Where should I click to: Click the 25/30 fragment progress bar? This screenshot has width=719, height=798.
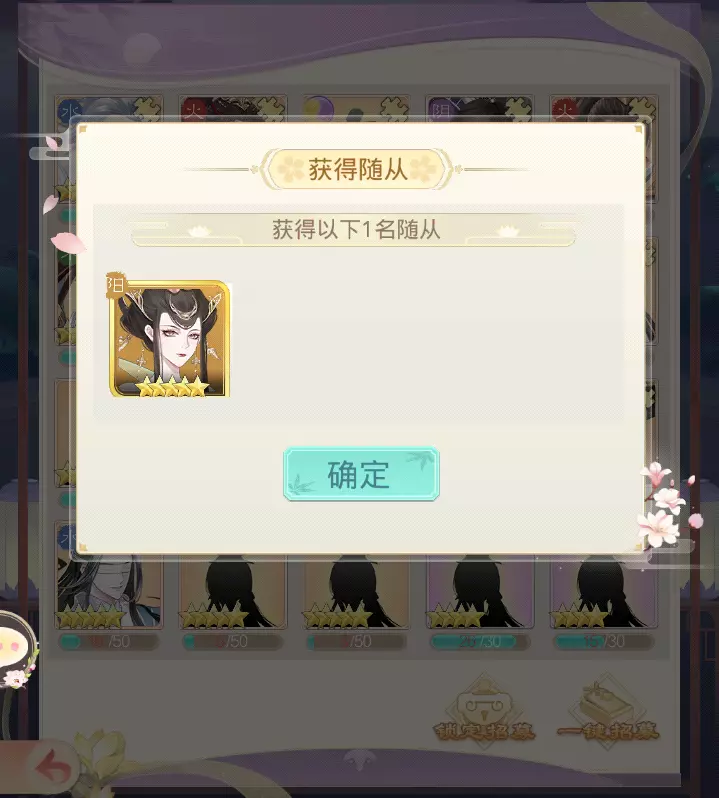(480, 642)
